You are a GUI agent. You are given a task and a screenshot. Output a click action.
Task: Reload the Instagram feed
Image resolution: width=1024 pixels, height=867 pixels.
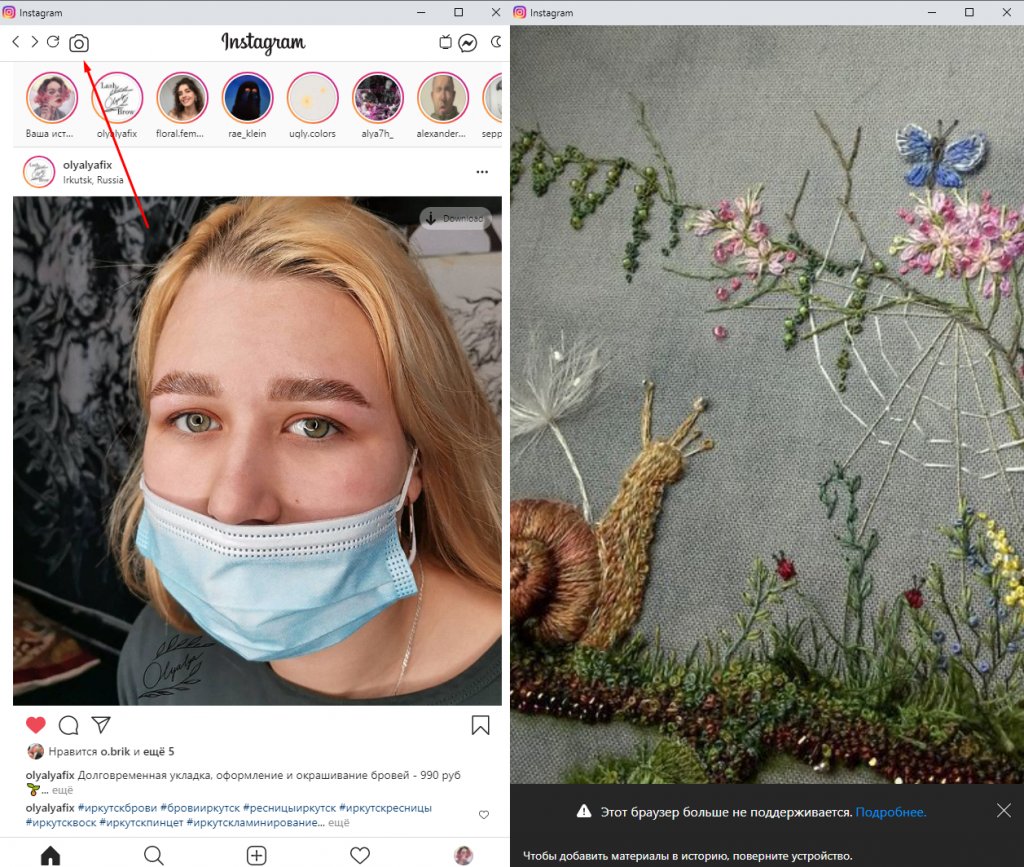click(53, 42)
